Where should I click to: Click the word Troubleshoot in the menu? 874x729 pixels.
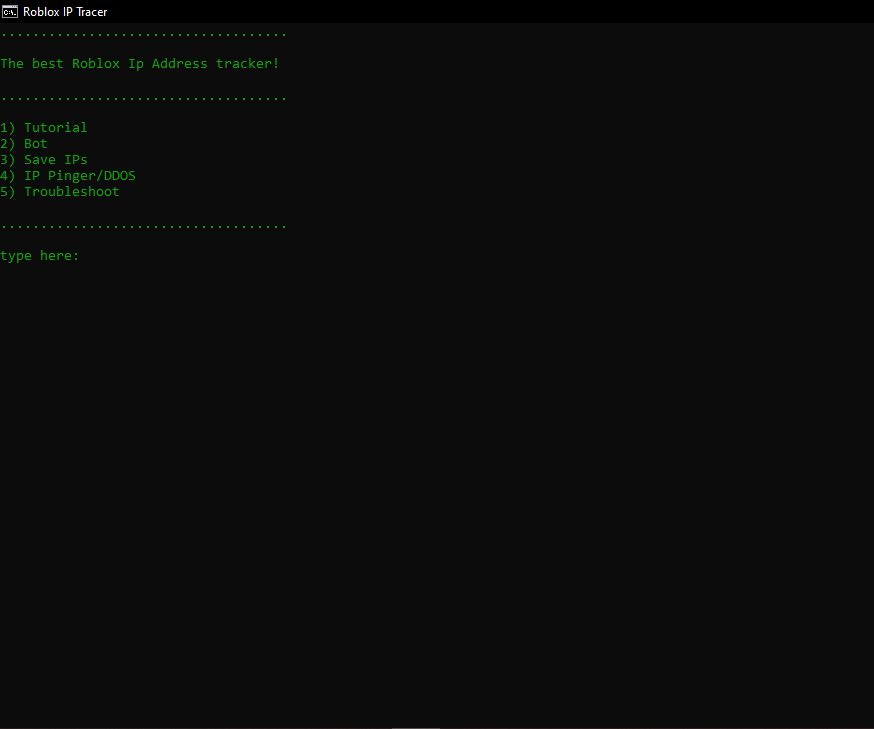pos(71,191)
